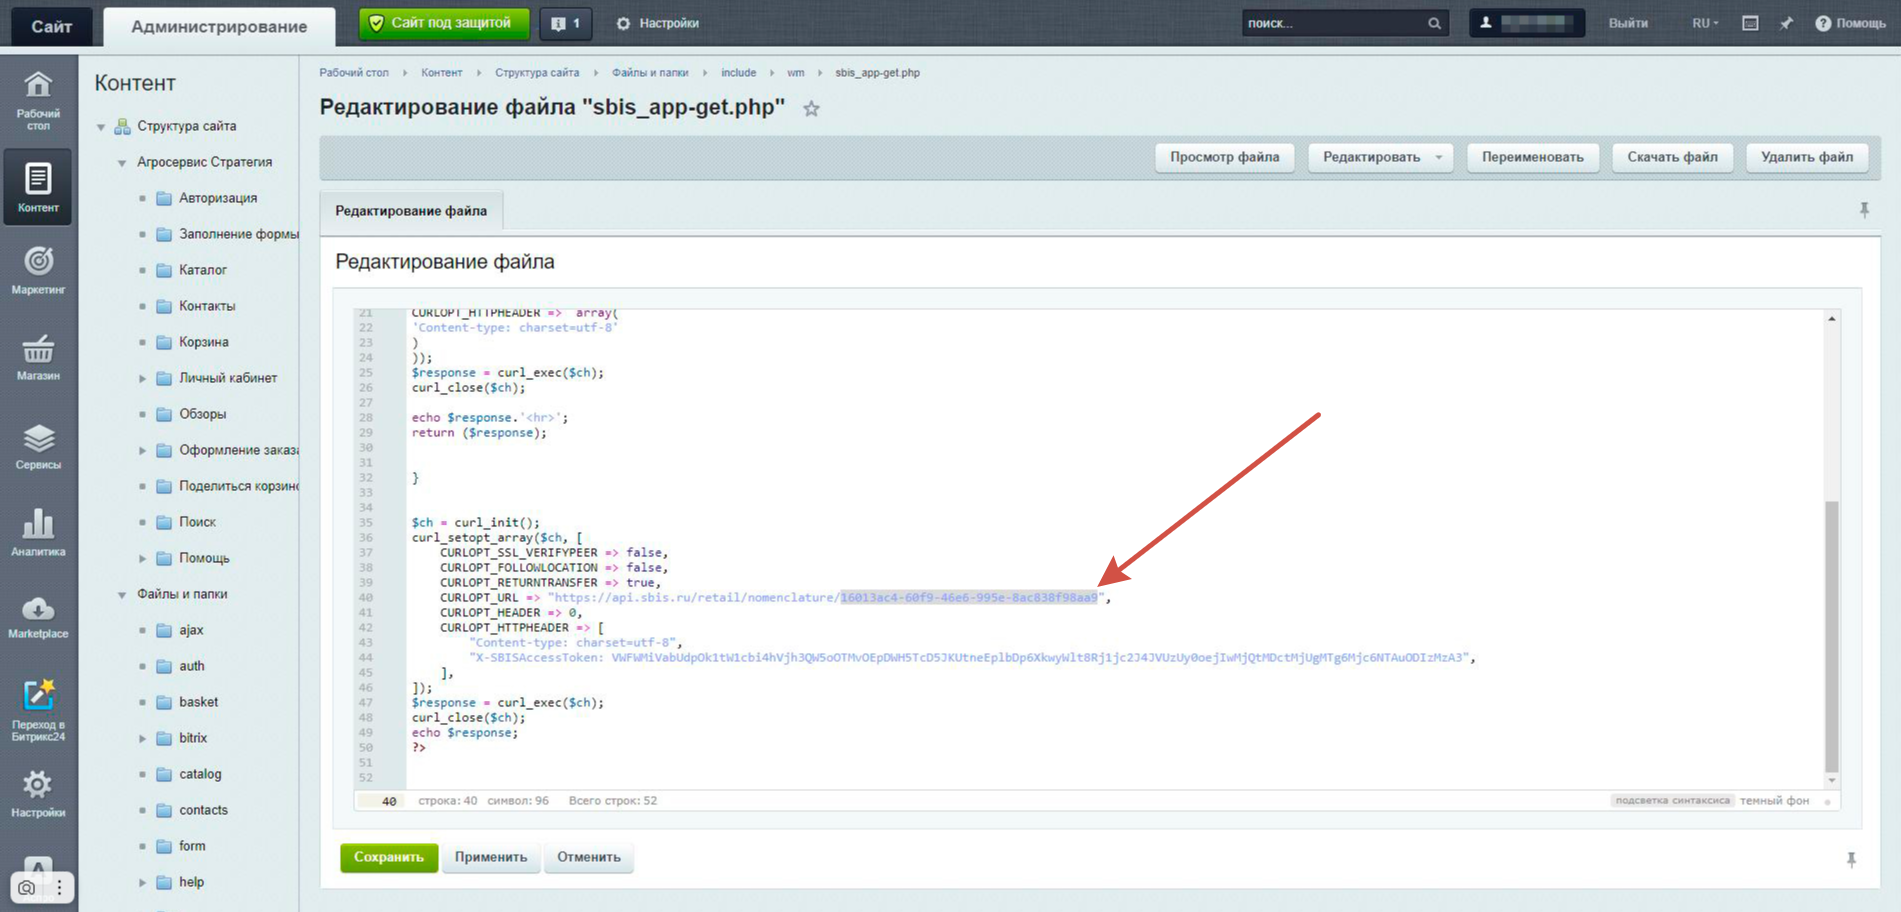Open the Авторизация folder

tap(207, 198)
